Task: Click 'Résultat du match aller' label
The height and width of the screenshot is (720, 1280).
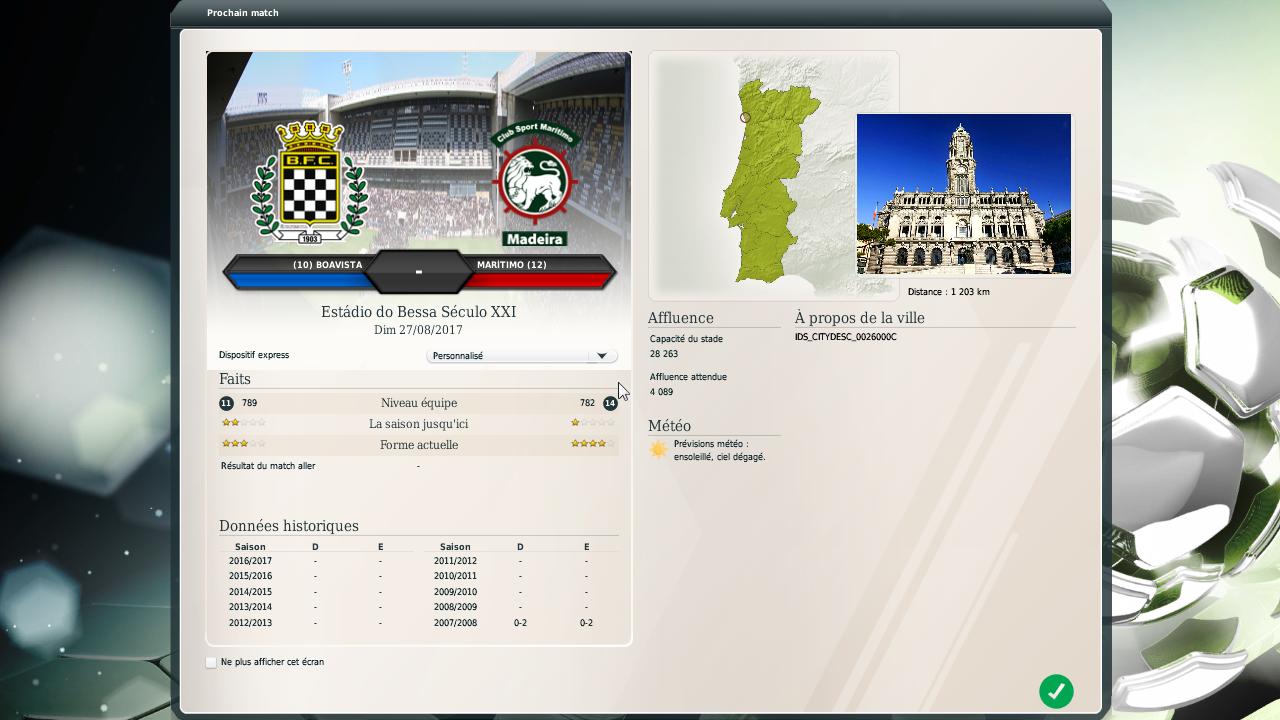Action: coord(268,466)
